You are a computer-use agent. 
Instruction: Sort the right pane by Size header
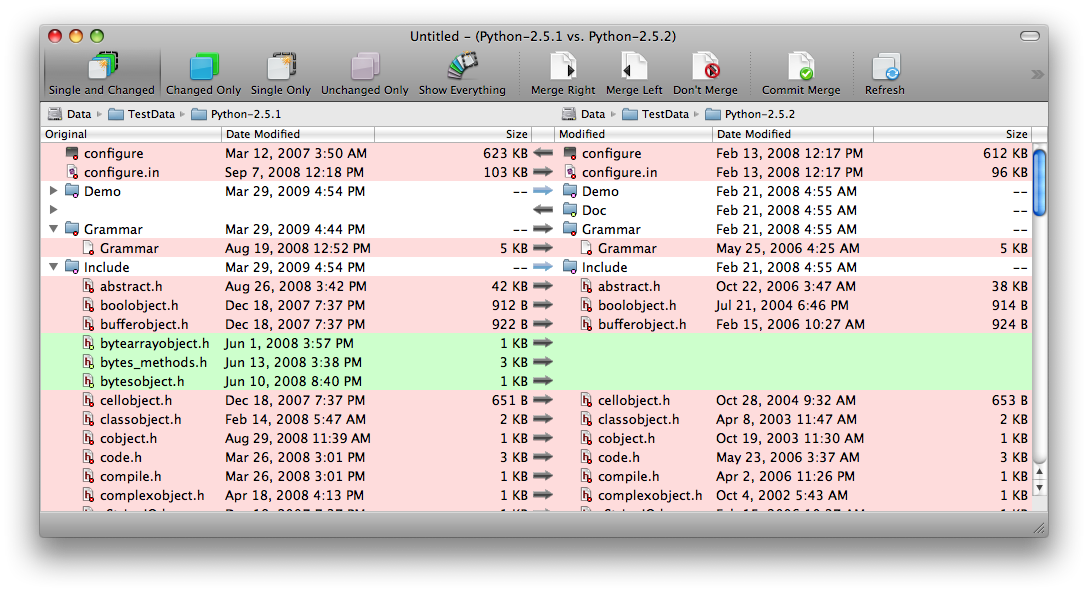pyautogui.click(x=952, y=134)
